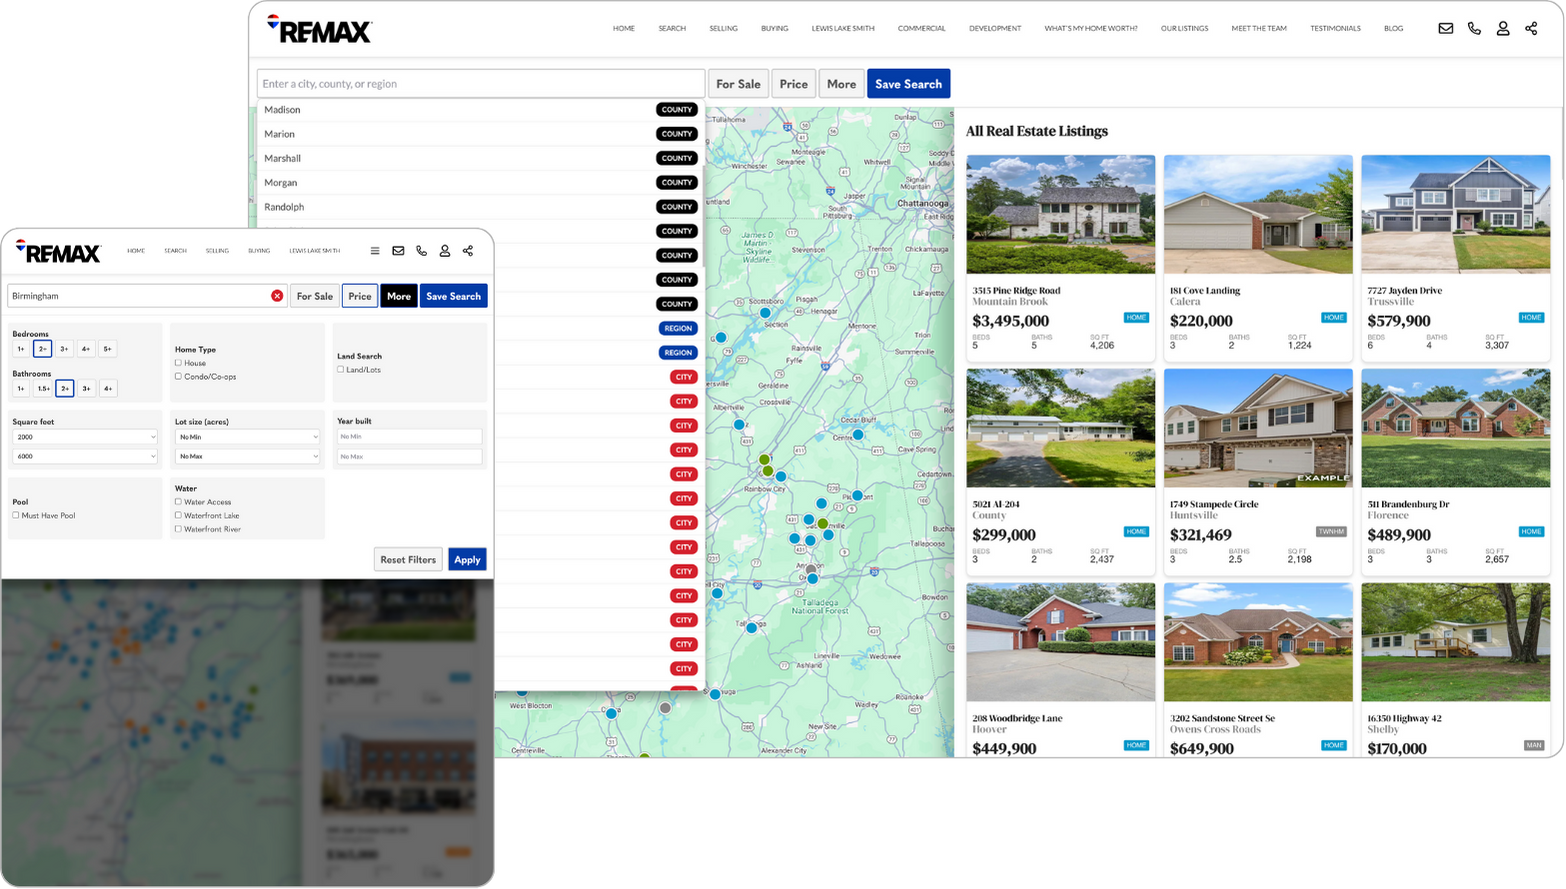
Task: Open the TESTIMONIALS menu item
Action: [x=1335, y=29]
